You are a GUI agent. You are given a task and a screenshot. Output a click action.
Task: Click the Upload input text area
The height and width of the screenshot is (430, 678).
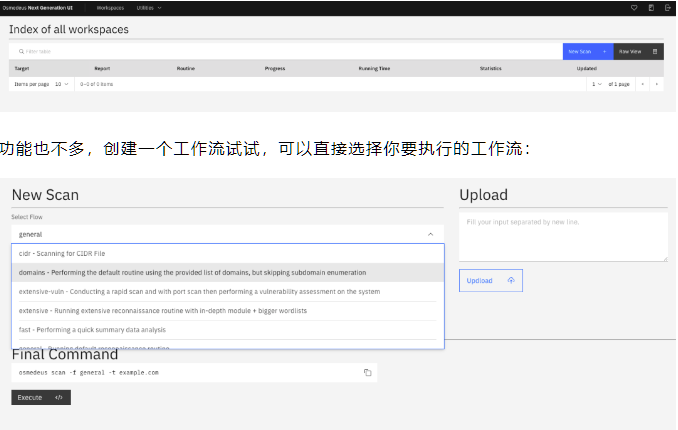pyautogui.click(x=563, y=237)
